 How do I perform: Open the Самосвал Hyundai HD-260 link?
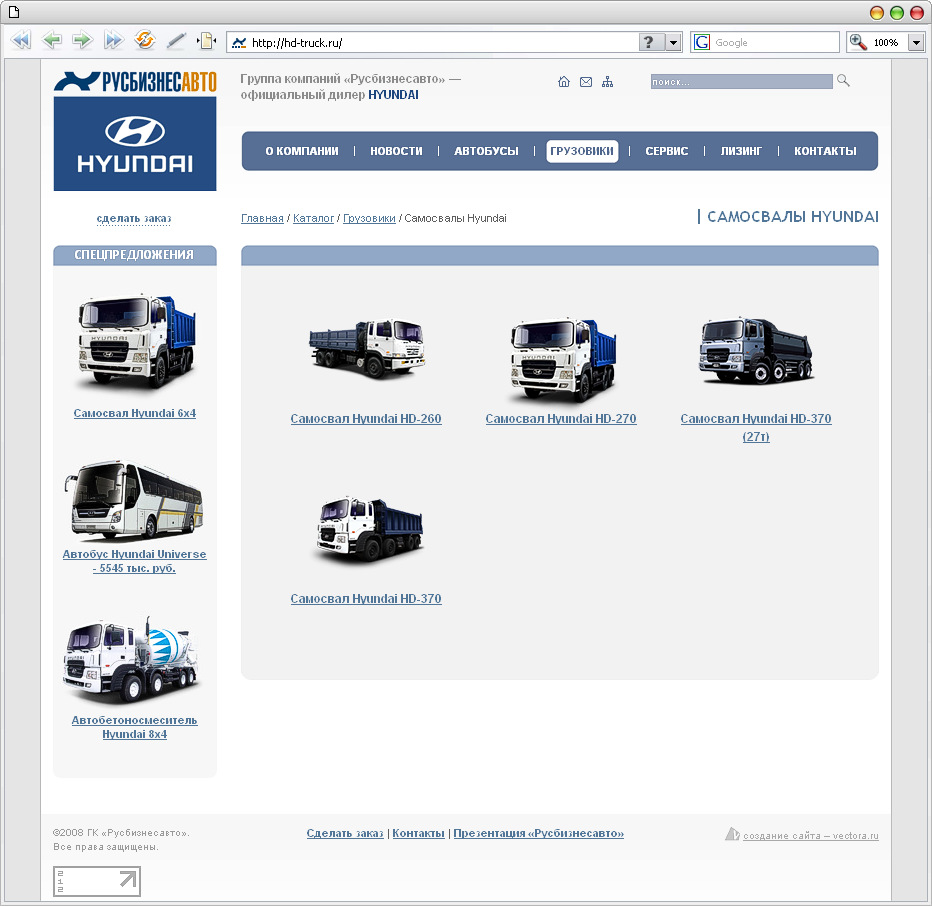click(x=366, y=419)
